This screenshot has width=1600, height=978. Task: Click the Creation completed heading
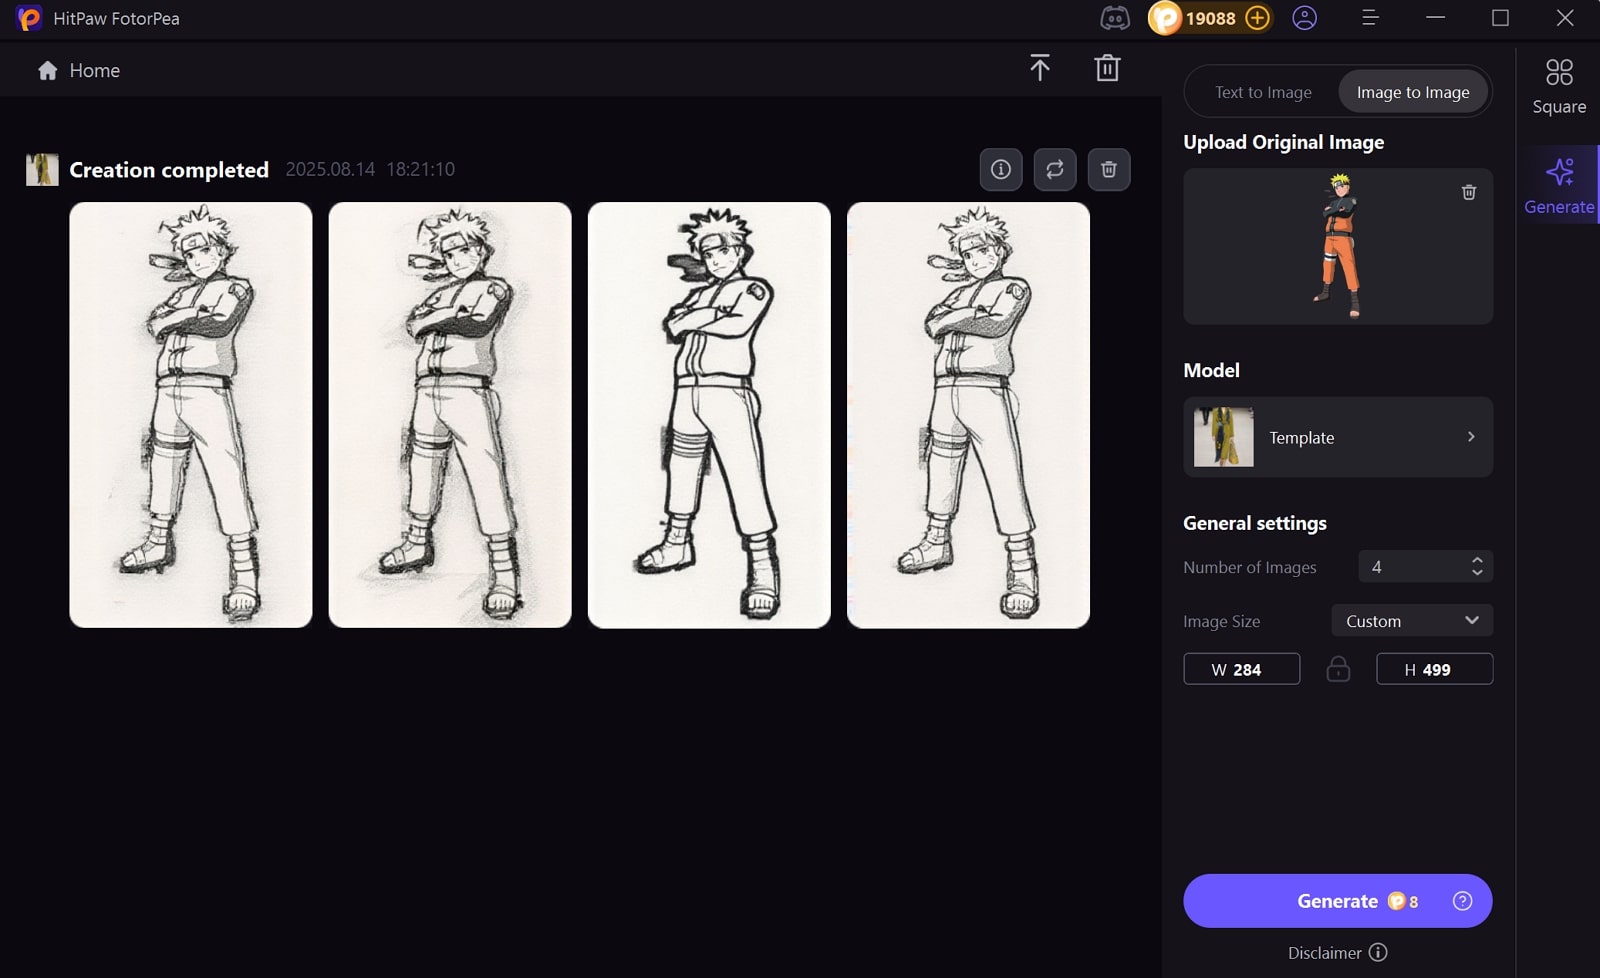[169, 170]
